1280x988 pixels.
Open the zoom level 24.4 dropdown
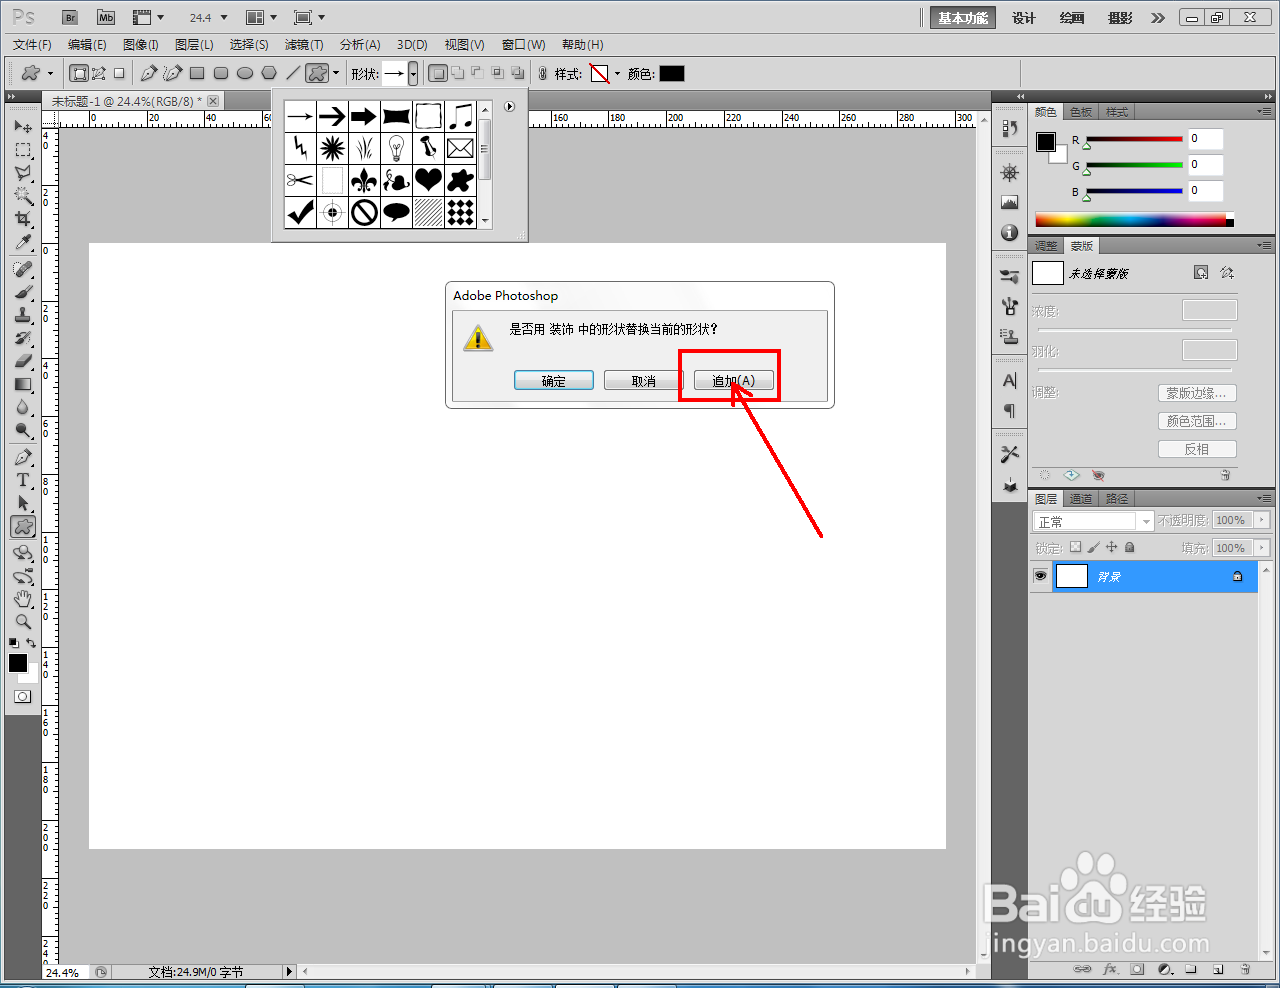coord(224,18)
